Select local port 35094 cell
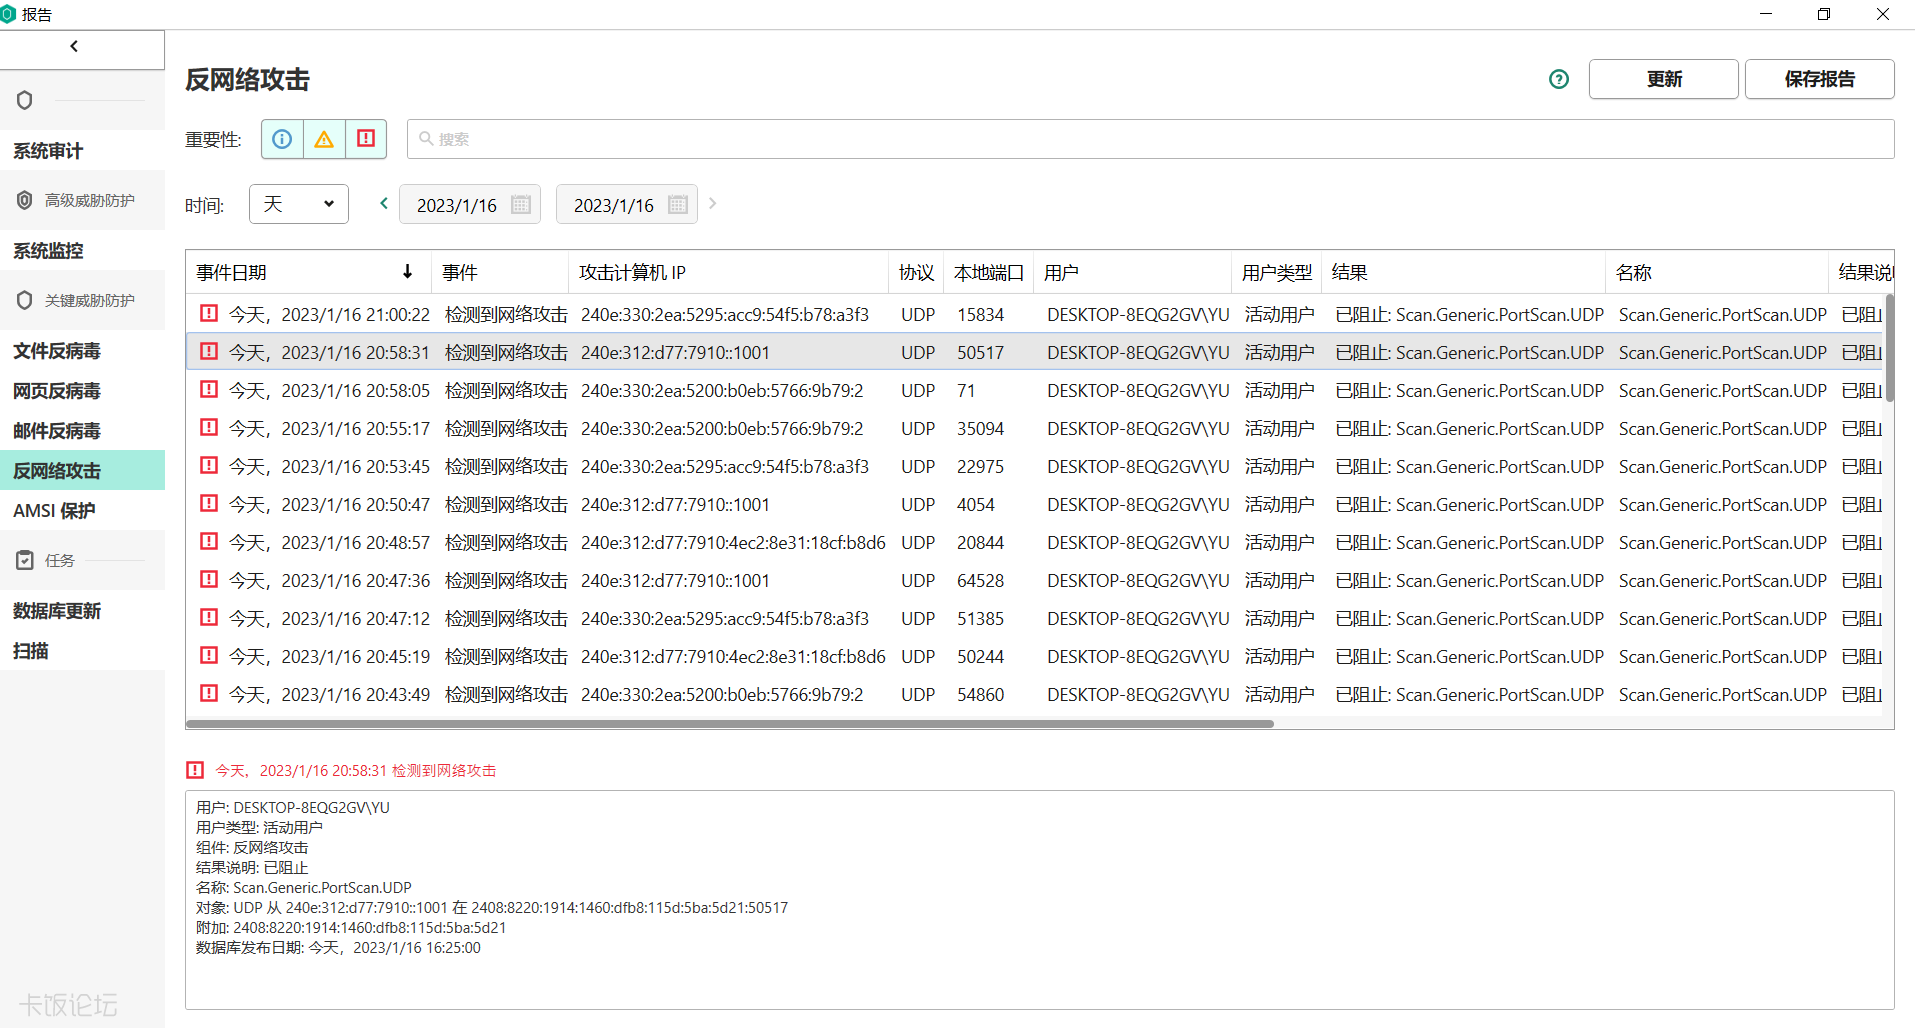 (980, 428)
